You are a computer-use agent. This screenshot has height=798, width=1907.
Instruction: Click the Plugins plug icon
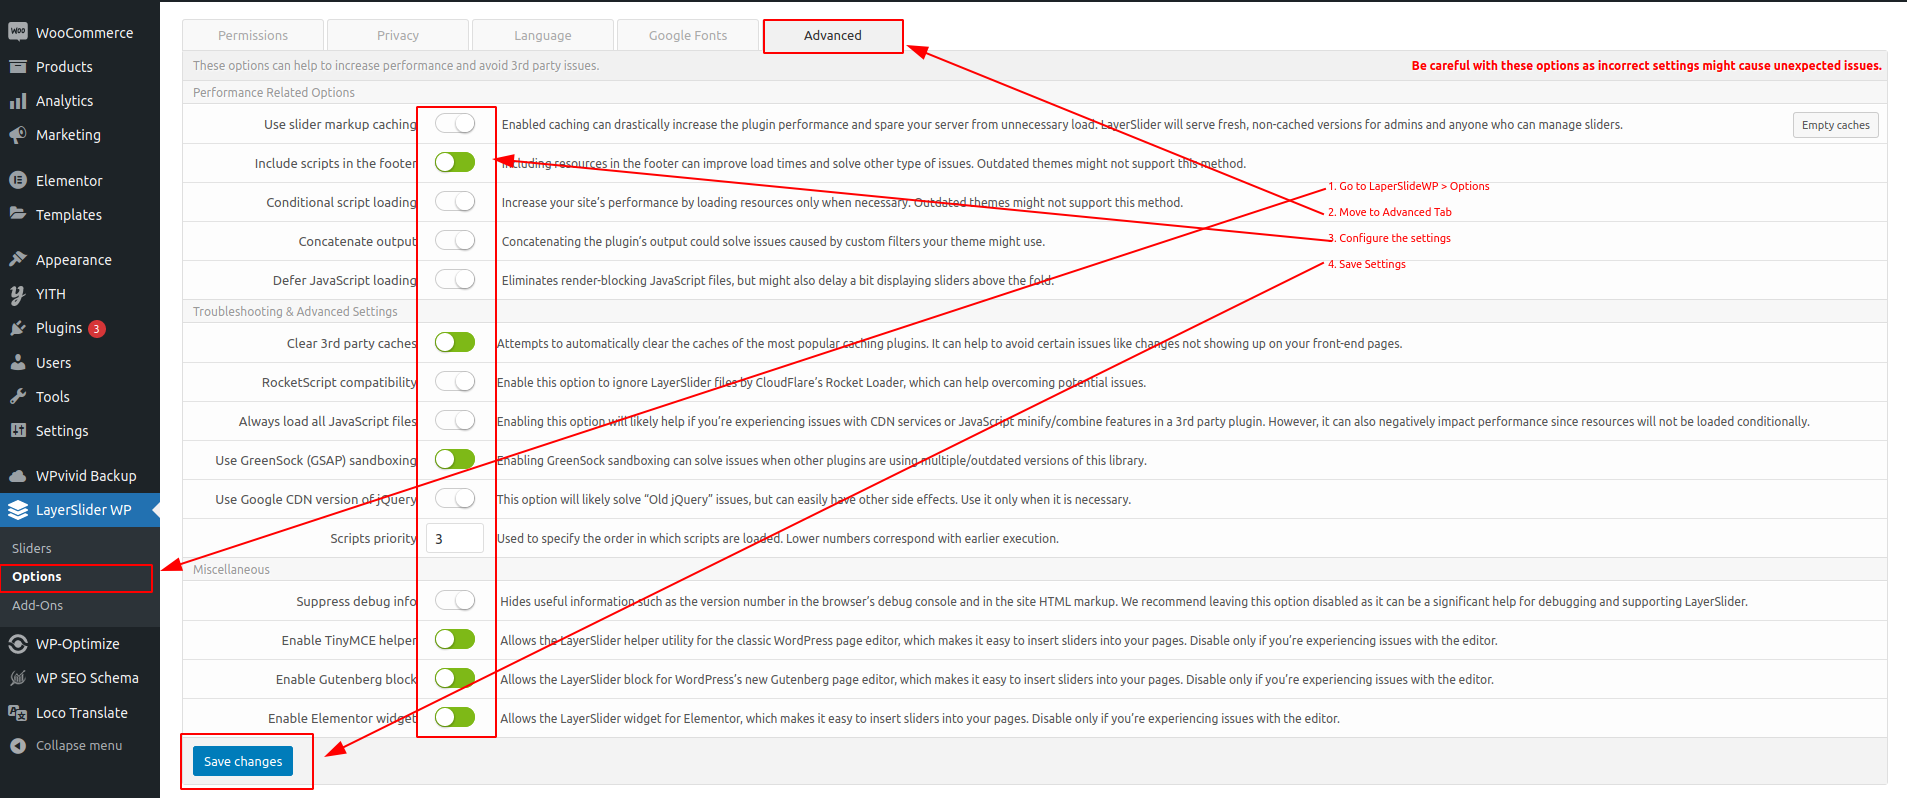18,328
